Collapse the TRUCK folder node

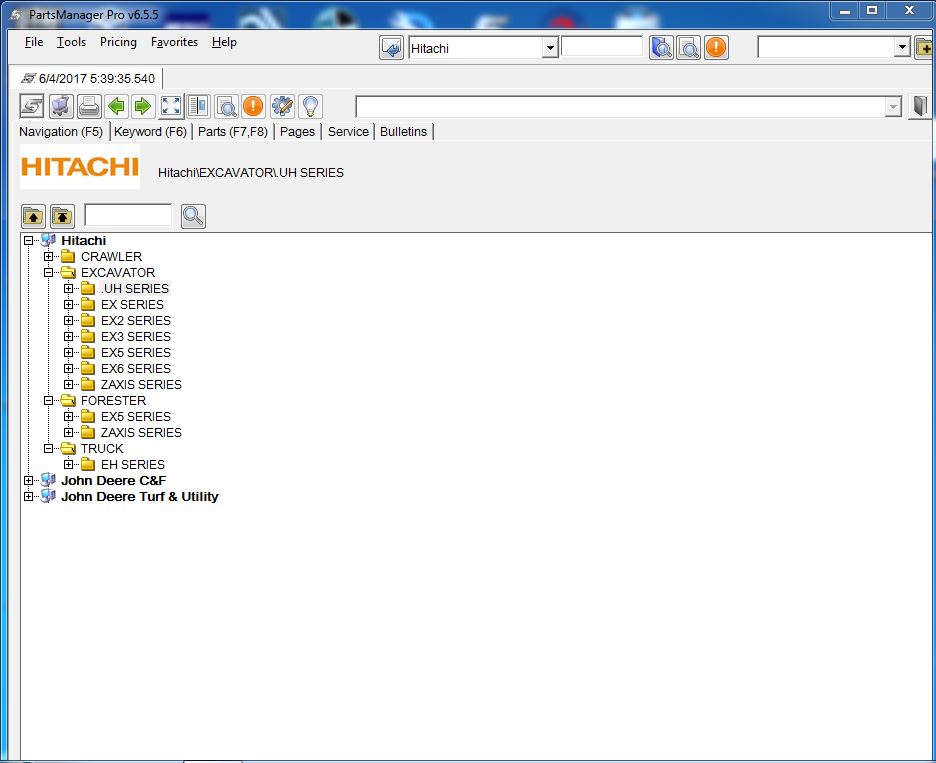click(48, 448)
